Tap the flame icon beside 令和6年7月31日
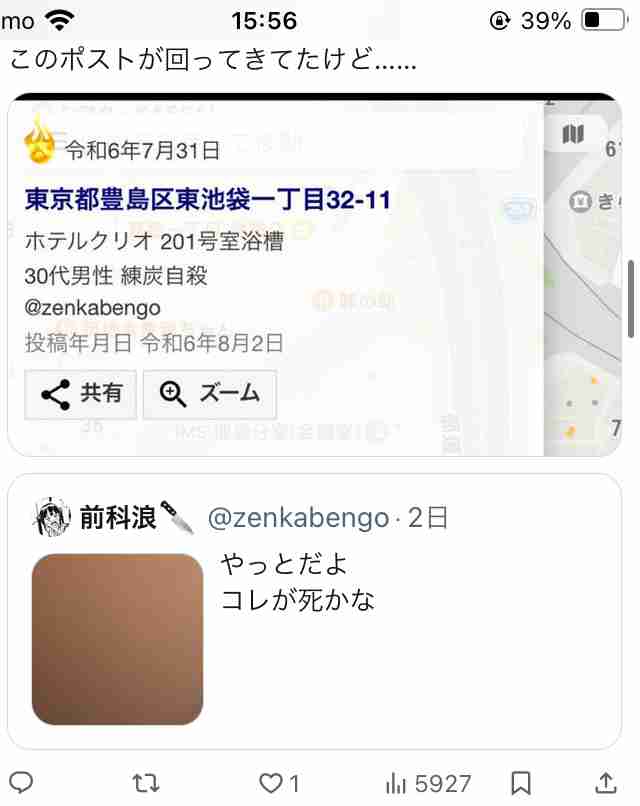 pyautogui.click(x=40, y=139)
